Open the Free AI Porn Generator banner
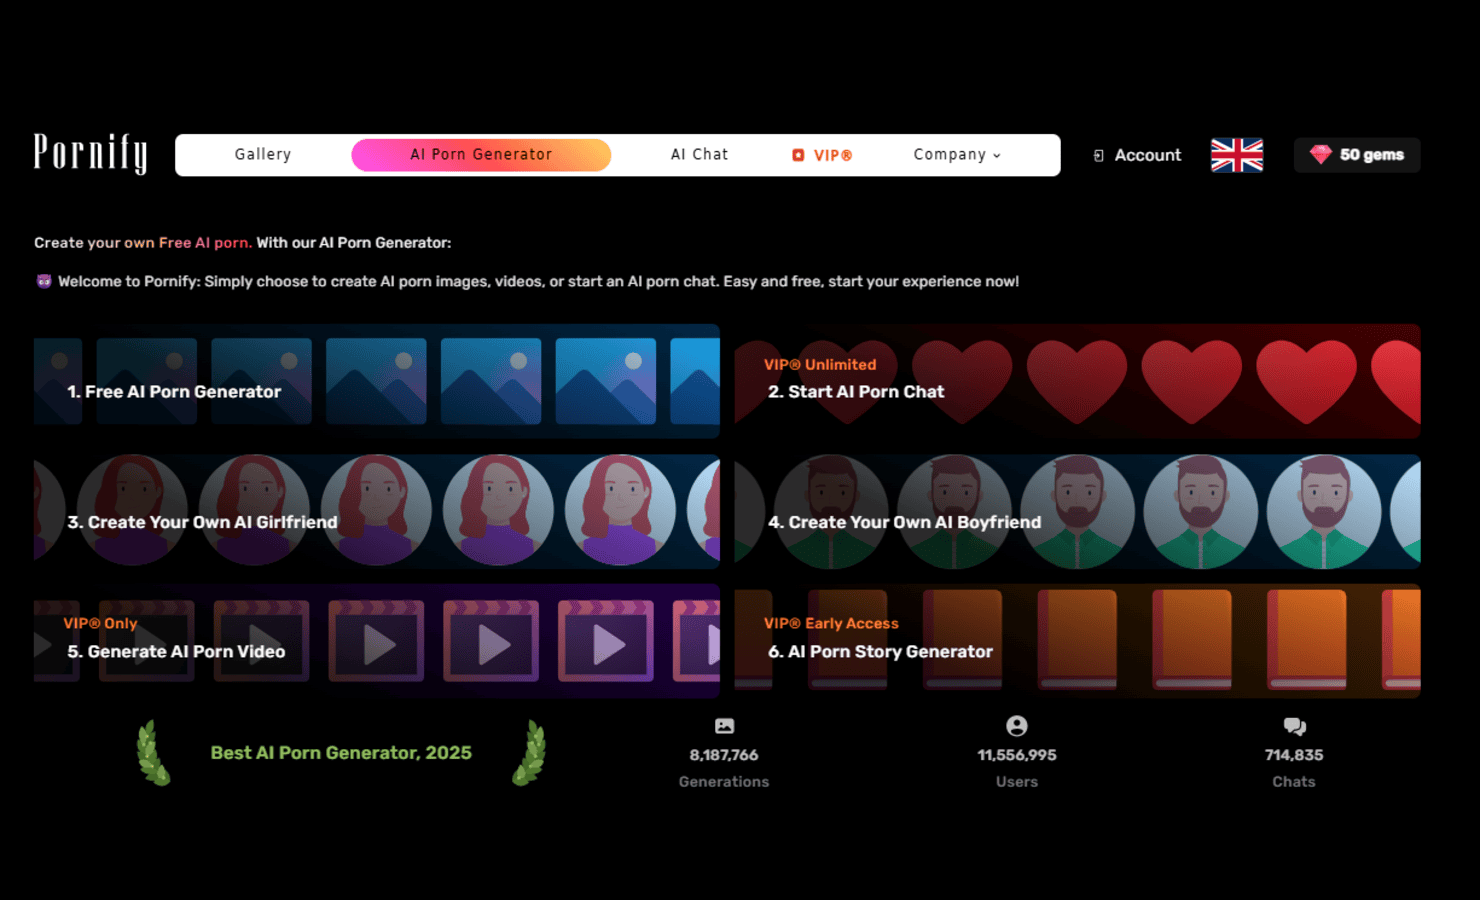Image resolution: width=1480 pixels, height=900 pixels. click(377, 381)
